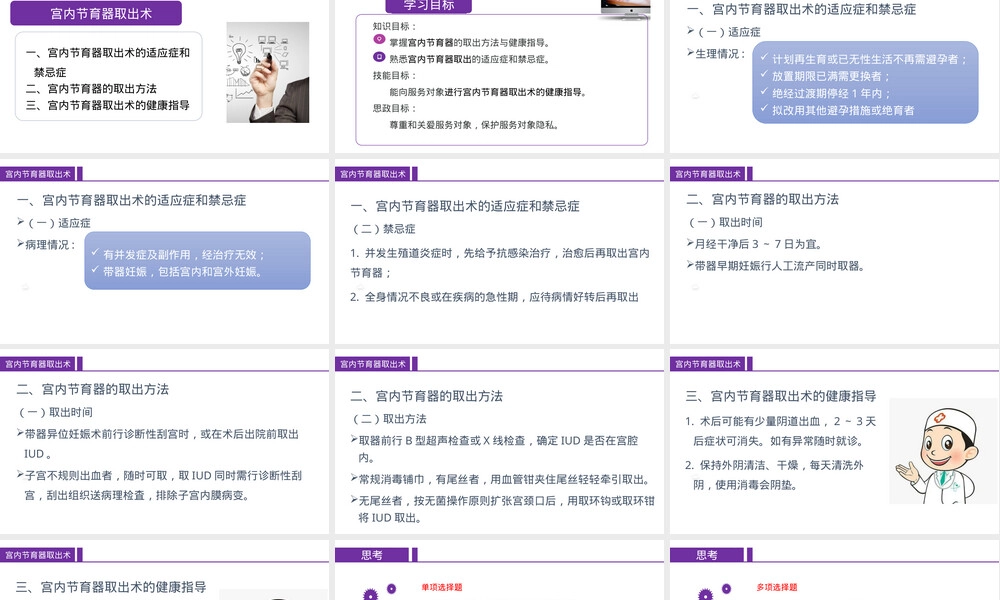The width and height of the screenshot is (1000, 600).
Task: Click the "思考" header tab above "单项选择题"
Action: 372,555
